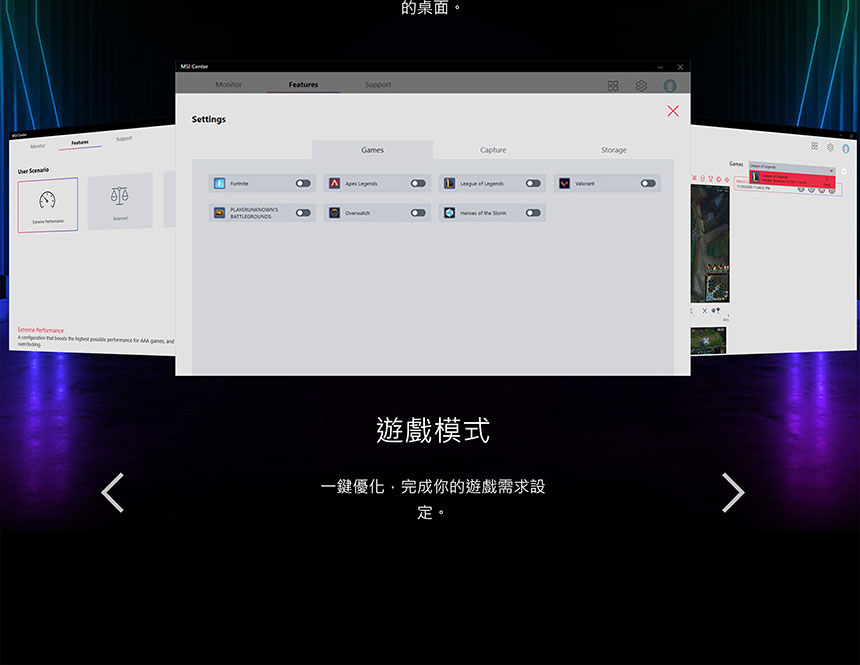Enable the Heroes of the Storm switch
Screen dimensions: 860x665
pyautogui.click(x=533, y=213)
